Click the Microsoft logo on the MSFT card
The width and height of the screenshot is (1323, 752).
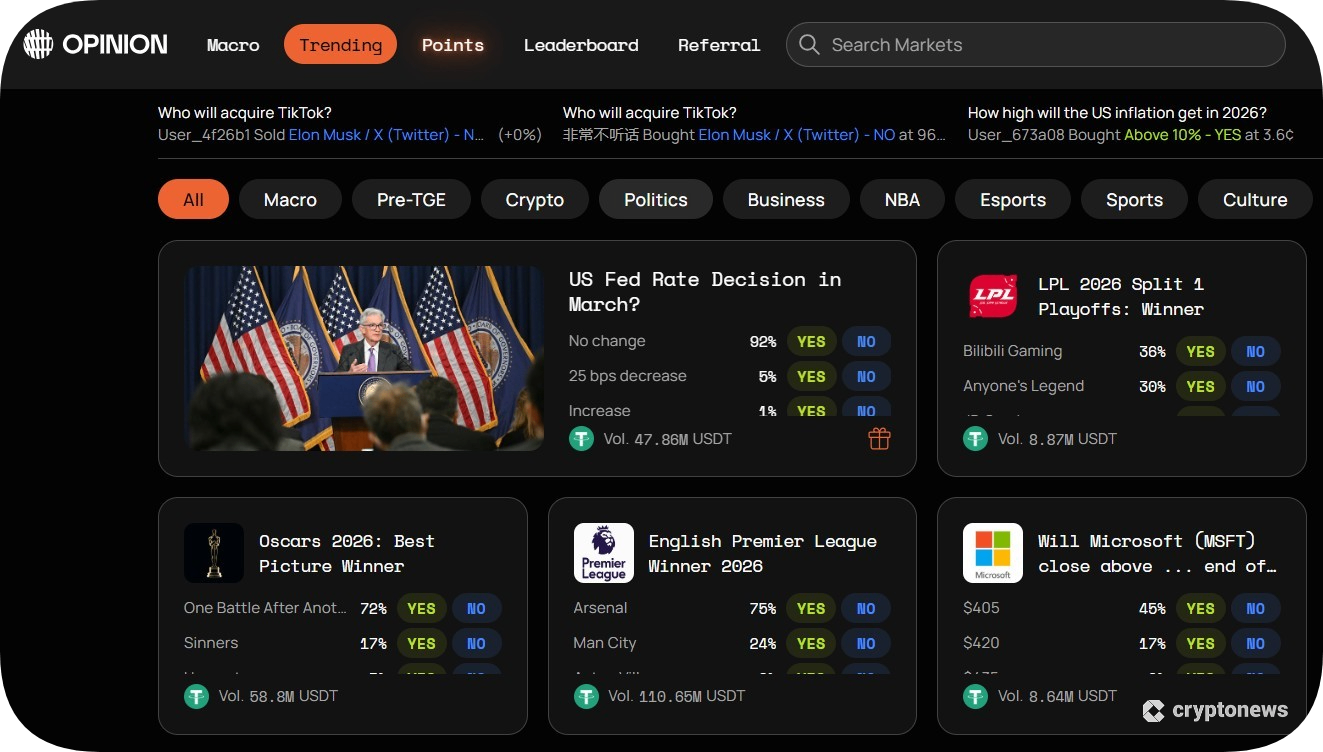pyautogui.click(x=992, y=552)
